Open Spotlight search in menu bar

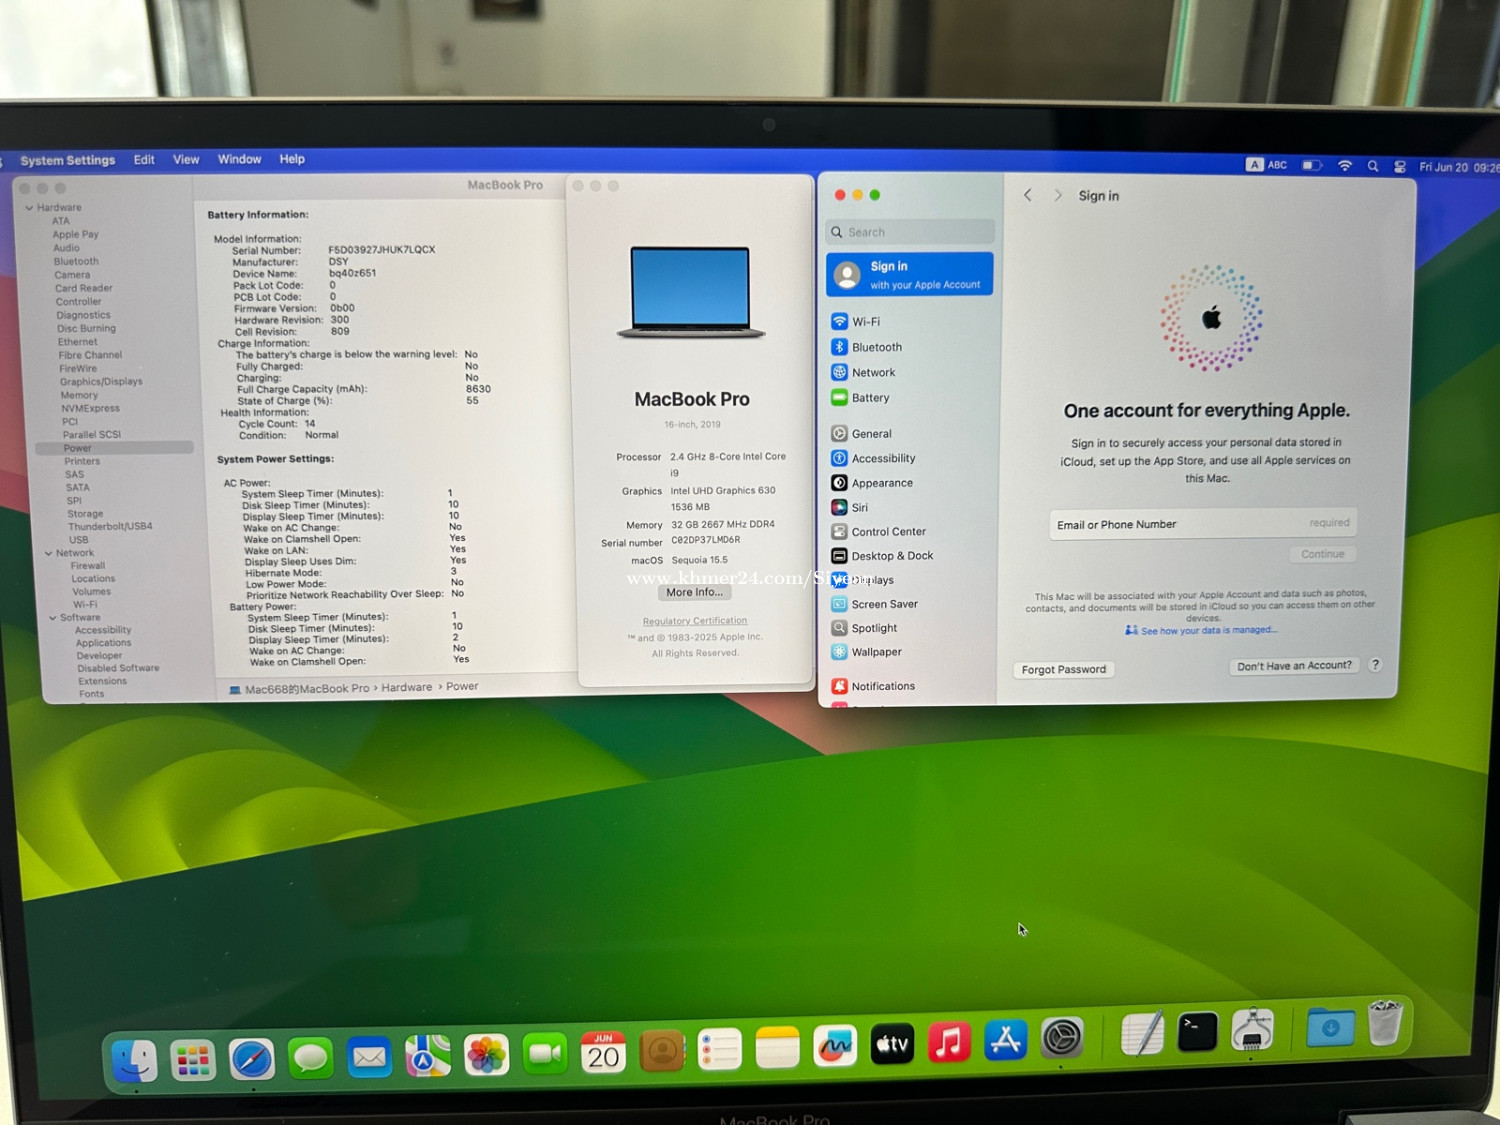pos(1373,166)
